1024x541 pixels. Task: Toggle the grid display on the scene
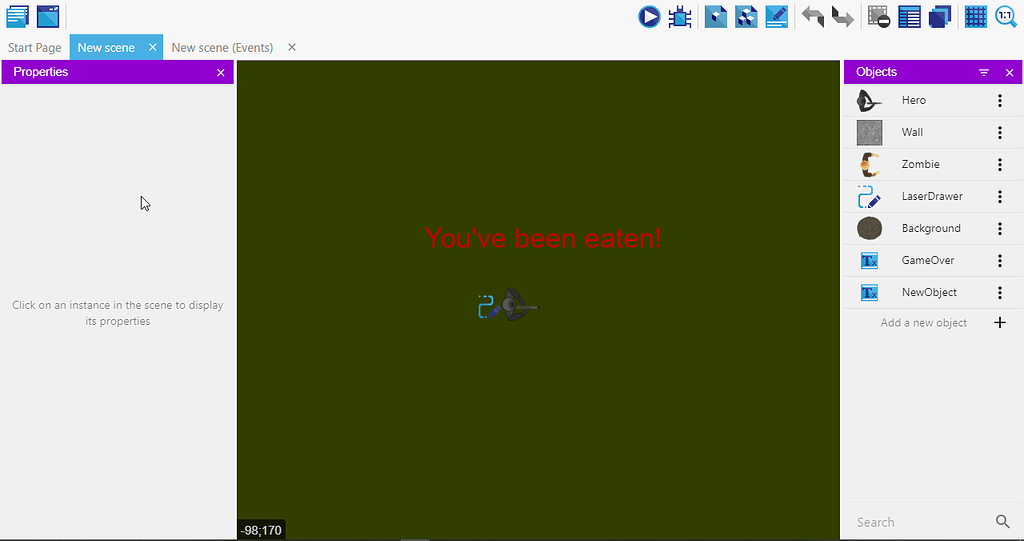pos(975,16)
